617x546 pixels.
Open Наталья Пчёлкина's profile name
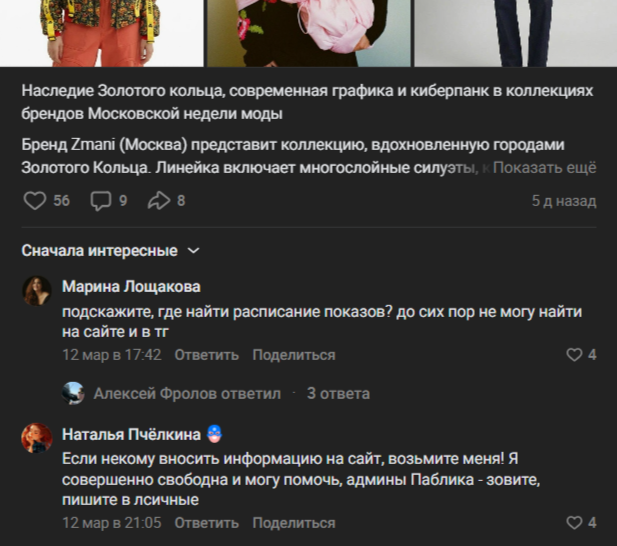(x=131, y=434)
